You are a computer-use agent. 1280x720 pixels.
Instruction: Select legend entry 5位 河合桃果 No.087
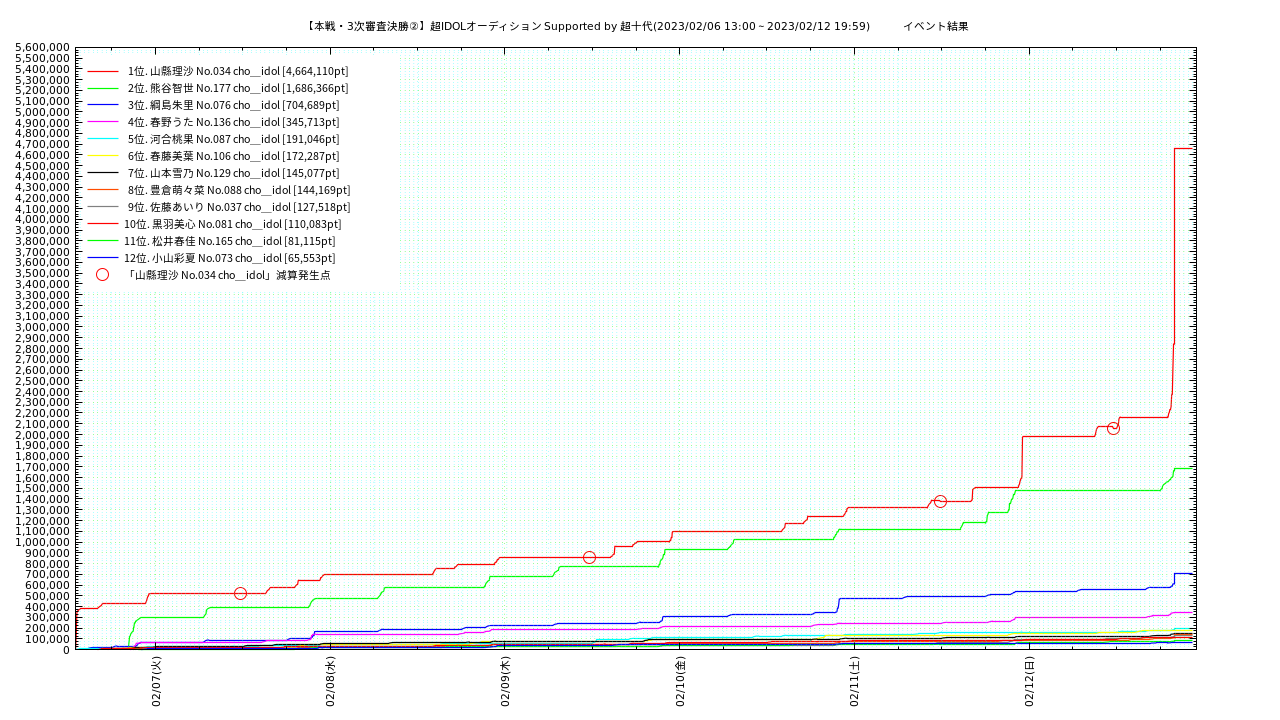click(233, 139)
